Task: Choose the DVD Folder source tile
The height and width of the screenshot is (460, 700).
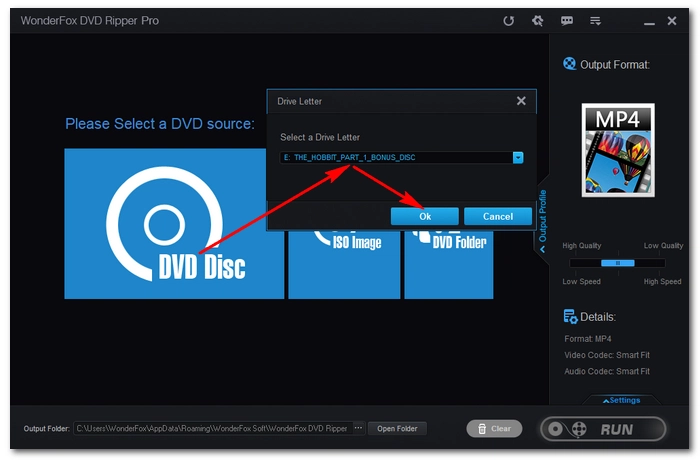Action: coord(449,263)
